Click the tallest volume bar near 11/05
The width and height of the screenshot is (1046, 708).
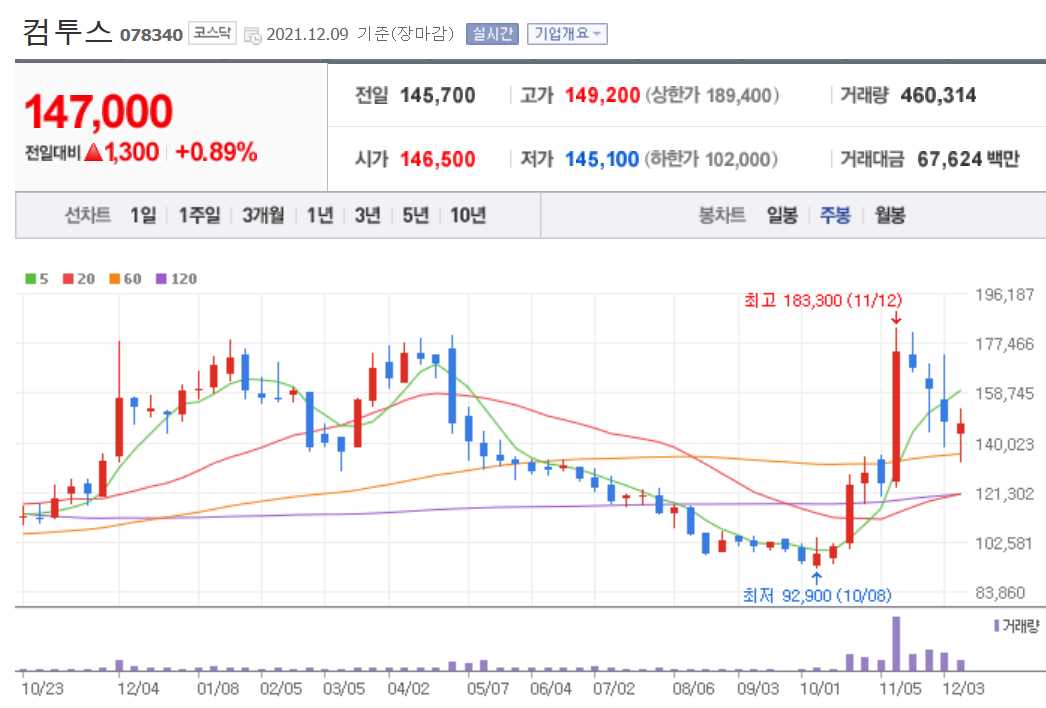pyautogui.click(x=896, y=643)
